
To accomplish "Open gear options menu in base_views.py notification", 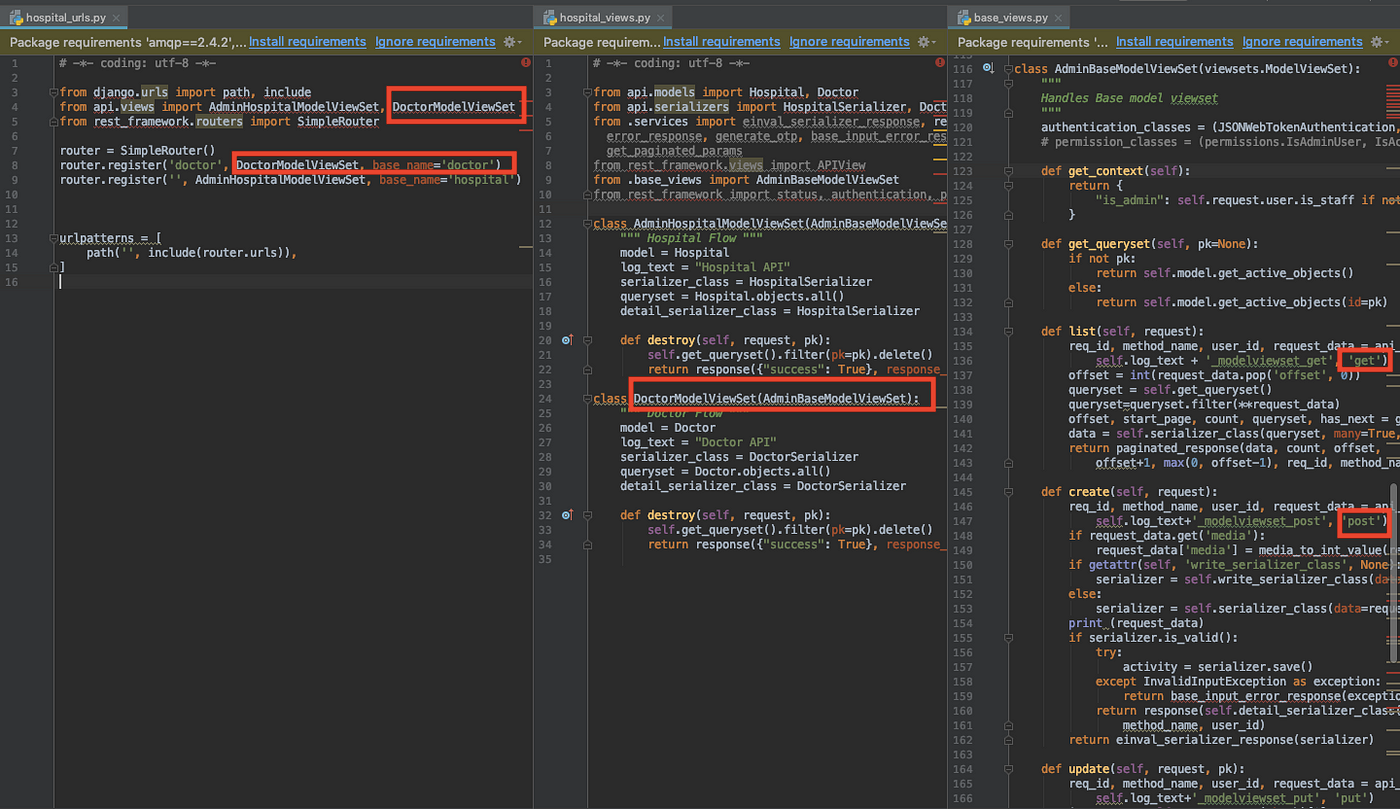I will (x=1378, y=42).
